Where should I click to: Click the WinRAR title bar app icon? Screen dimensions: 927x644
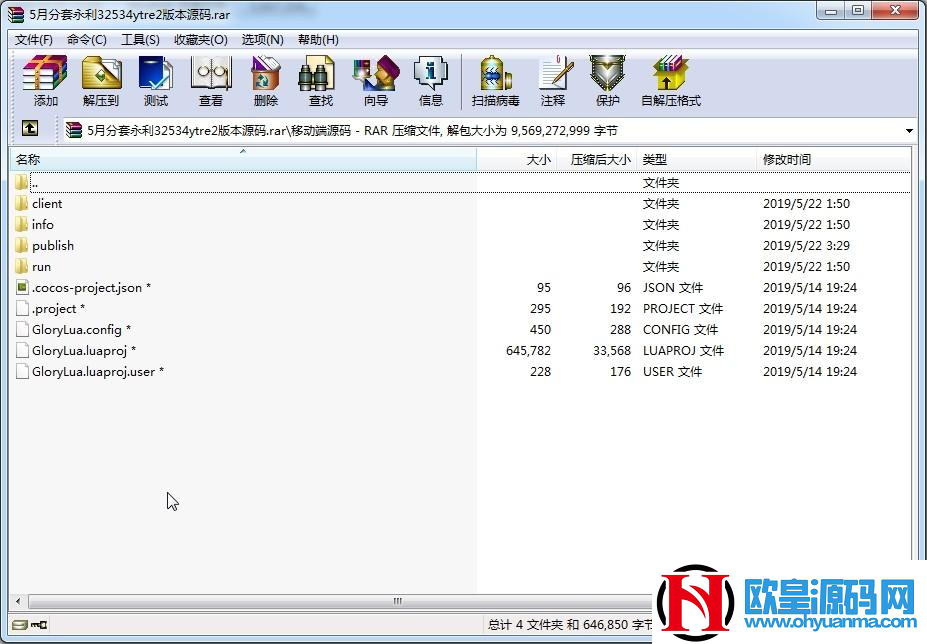(16, 13)
